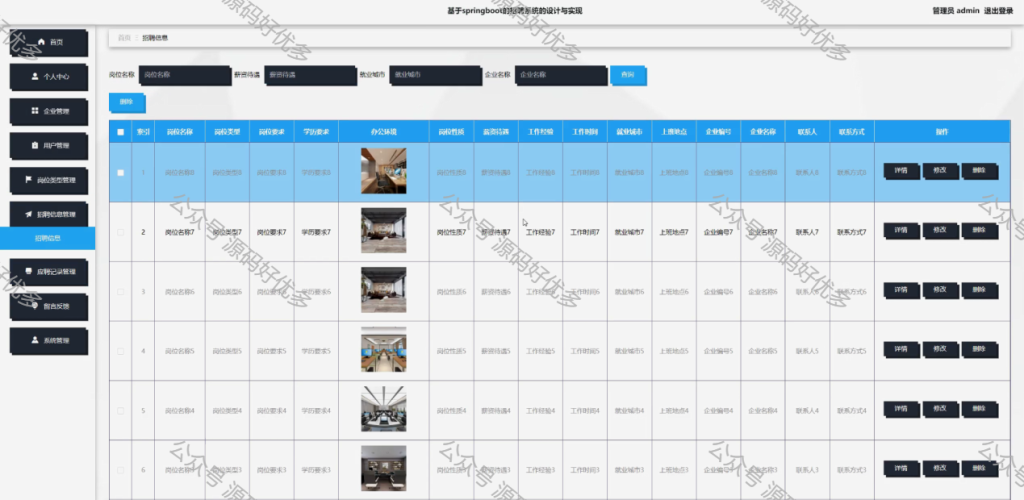Click the 首页 breadcrumb link

(x=124, y=38)
